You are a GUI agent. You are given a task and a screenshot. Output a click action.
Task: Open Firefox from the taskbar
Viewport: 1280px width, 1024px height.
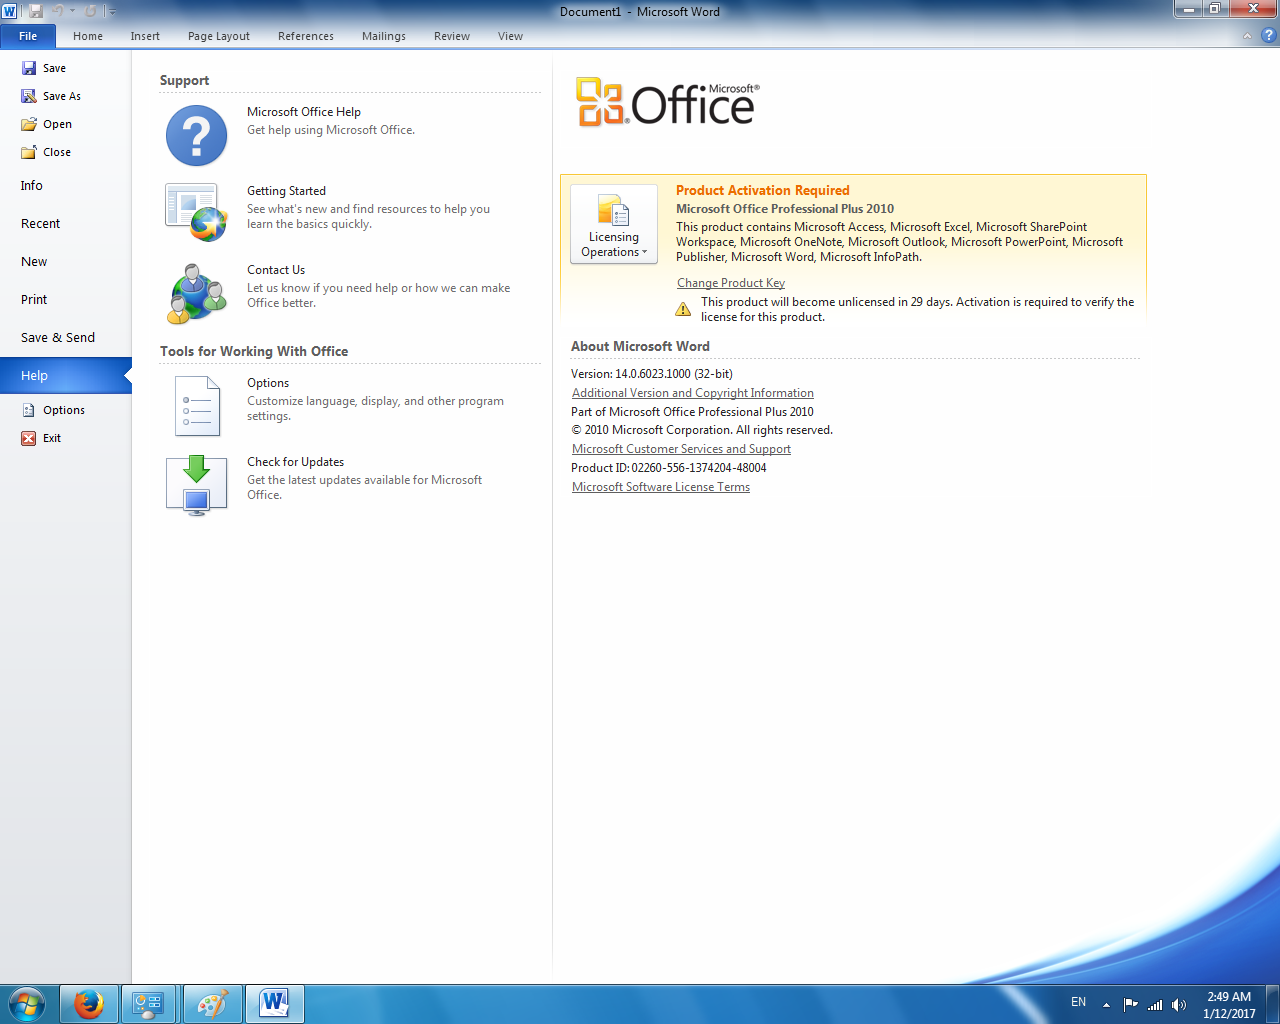click(x=89, y=1004)
